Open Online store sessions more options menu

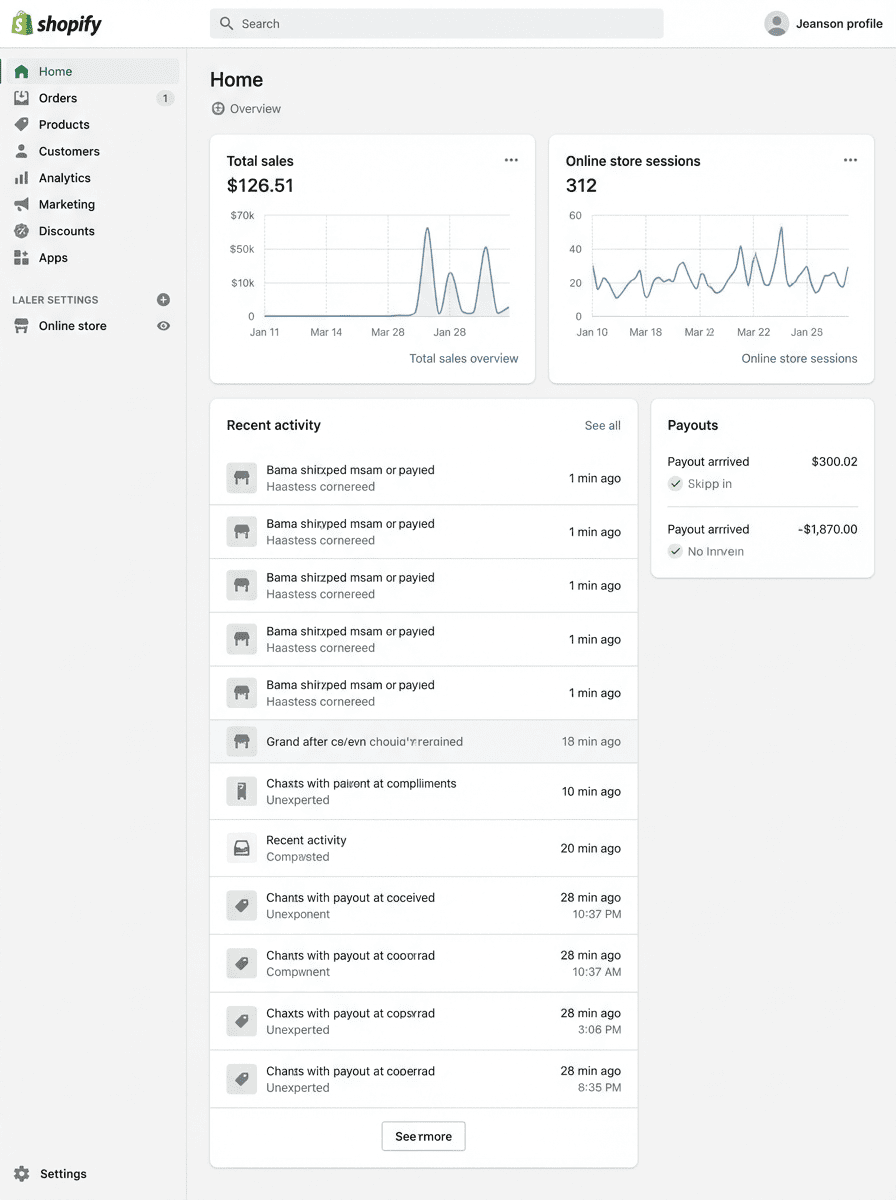click(850, 160)
